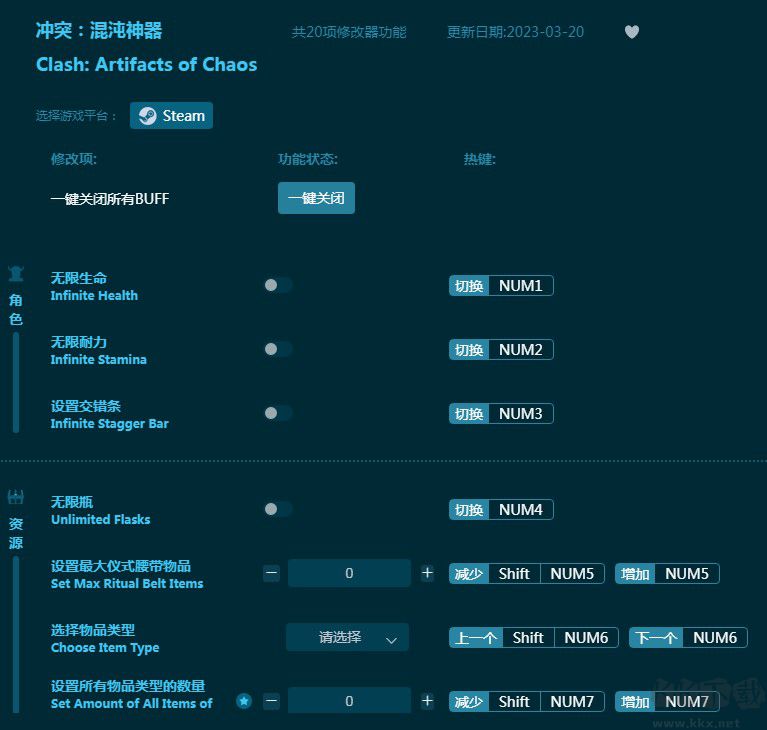Viewport: 767px width, 730px height.
Task: Click the heart favorite icon
Action: click(x=631, y=32)
